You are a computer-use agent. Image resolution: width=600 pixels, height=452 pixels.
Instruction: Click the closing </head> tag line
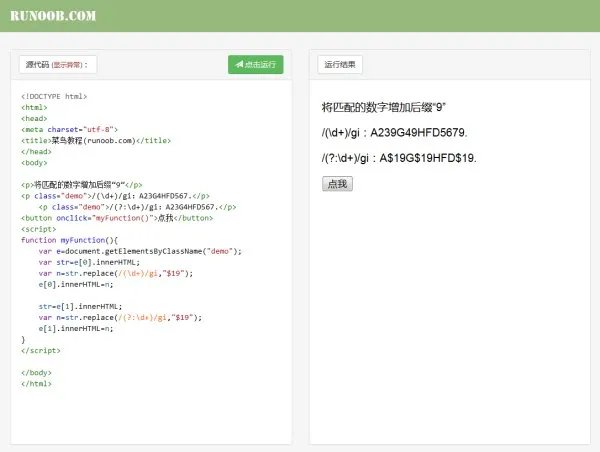click(x=36, y=152)
